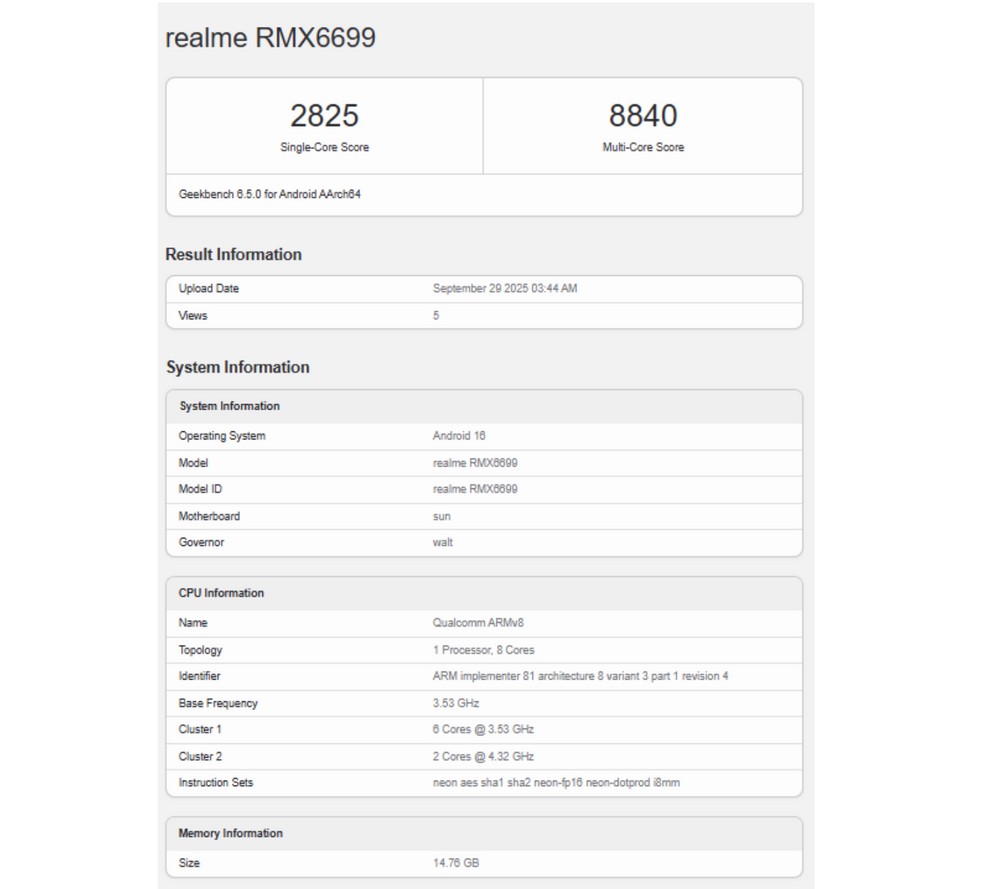Screen dimensions: 1000x889
Task: Click the 2825 single-core score
Action: tap(324, 116)
